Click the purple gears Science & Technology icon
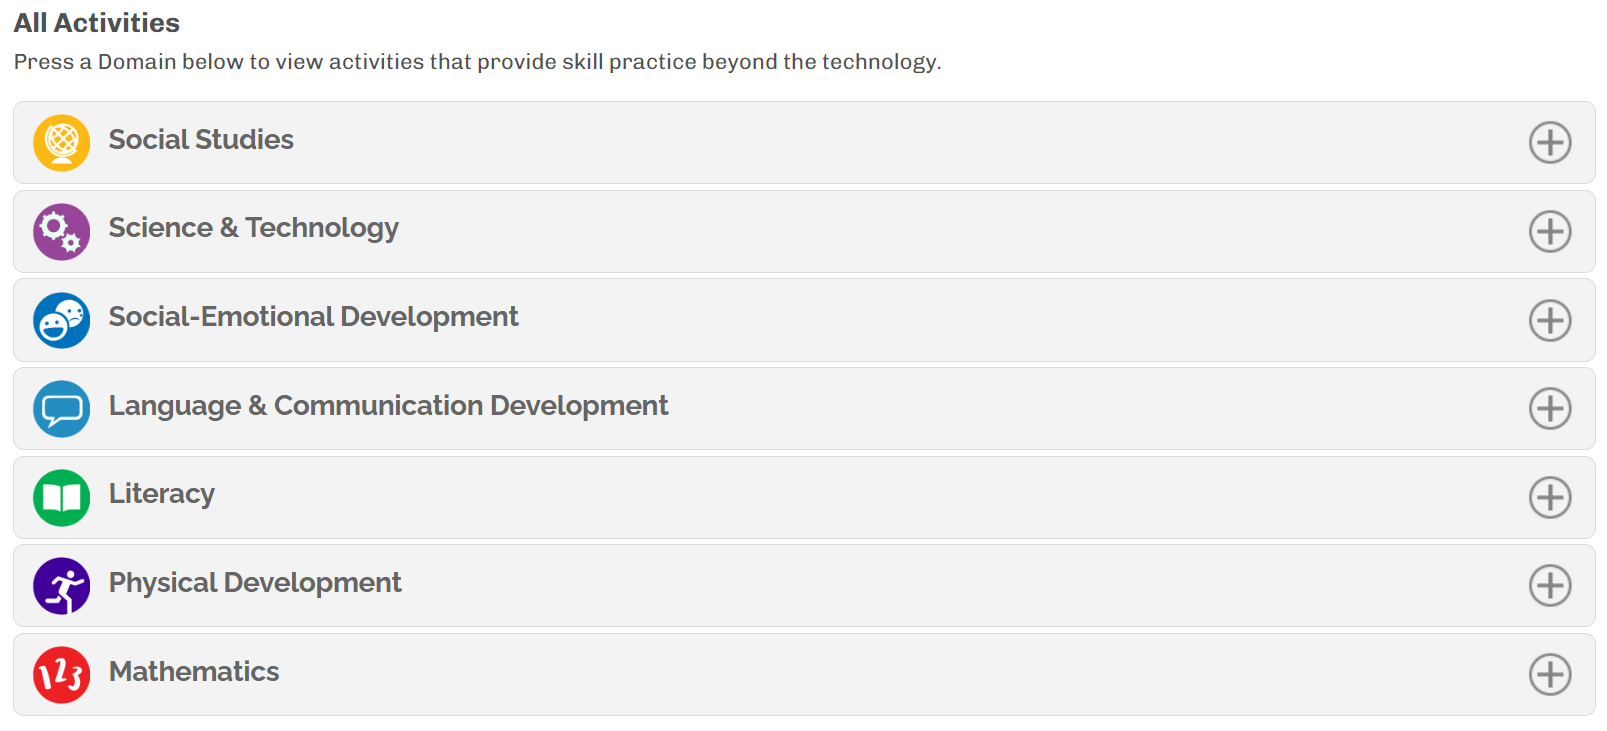 61,232
